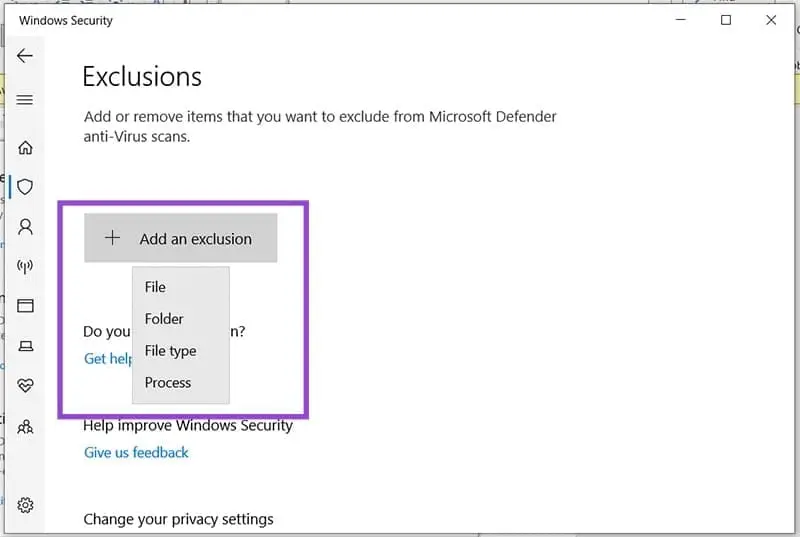This screenshot has width=800, height=537.
Task: Open Account protection person icon
Action: tap(25, 227)
